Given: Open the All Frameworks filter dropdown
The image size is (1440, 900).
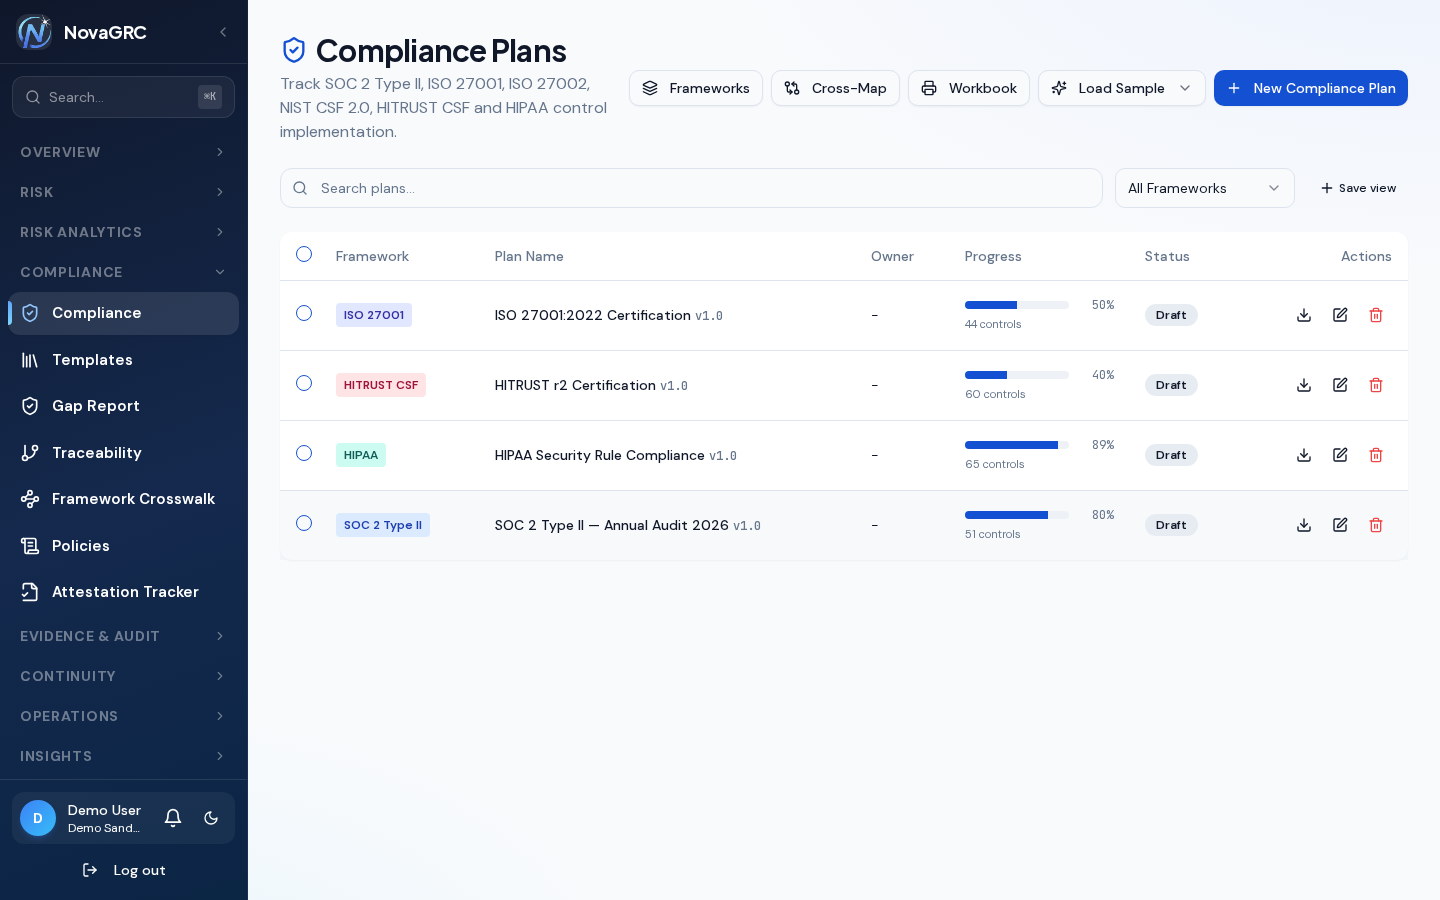Looking at the screenshot, I should [x=1205, y=188].
